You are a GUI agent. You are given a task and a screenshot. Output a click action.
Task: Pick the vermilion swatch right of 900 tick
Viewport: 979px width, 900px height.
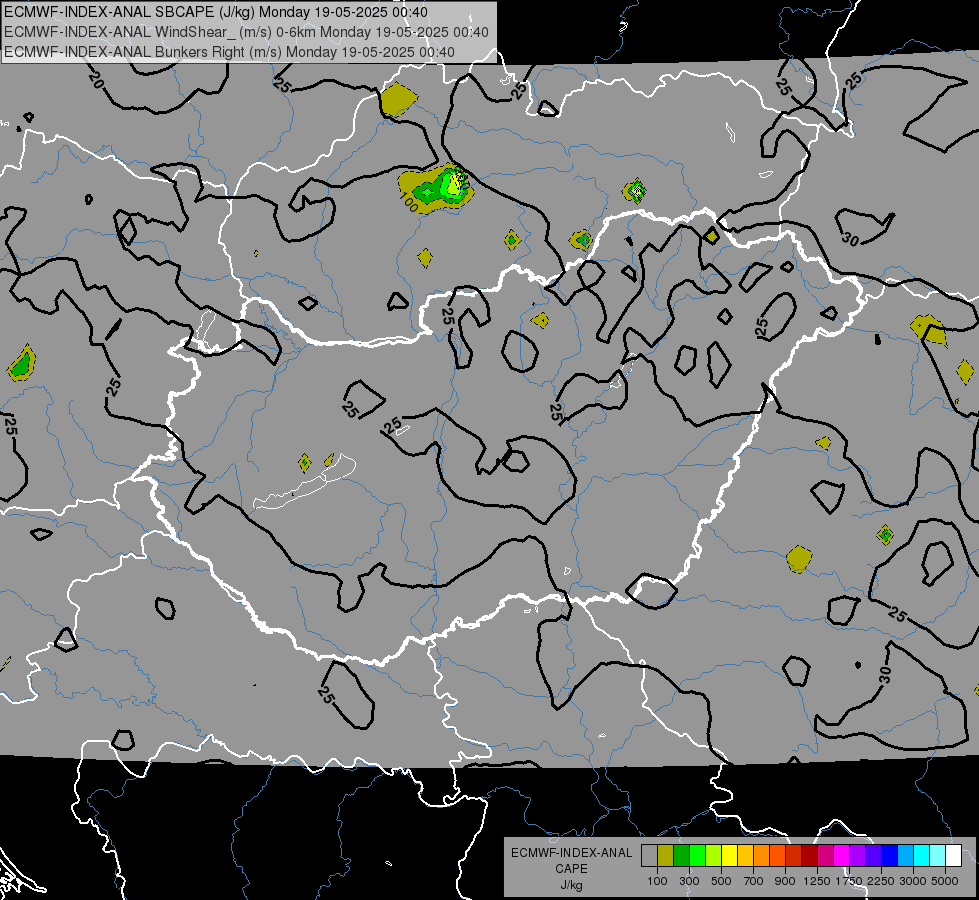tap(793, 856)
